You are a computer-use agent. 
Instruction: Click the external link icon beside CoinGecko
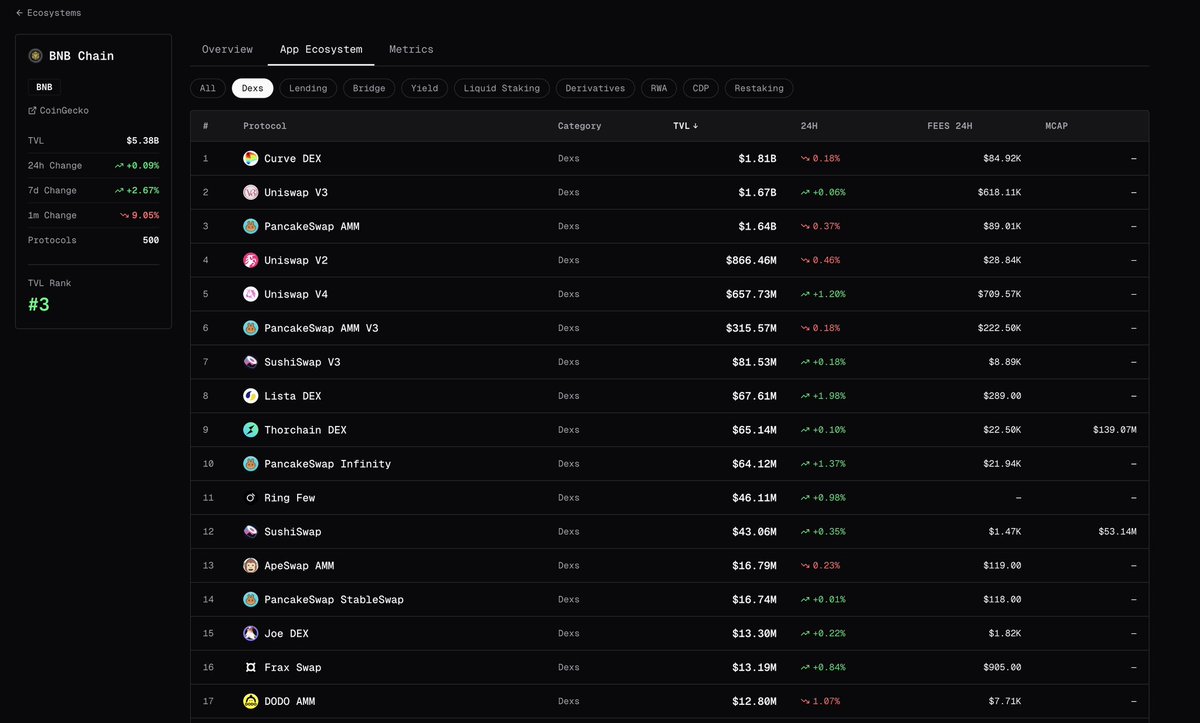pos(32,111)
